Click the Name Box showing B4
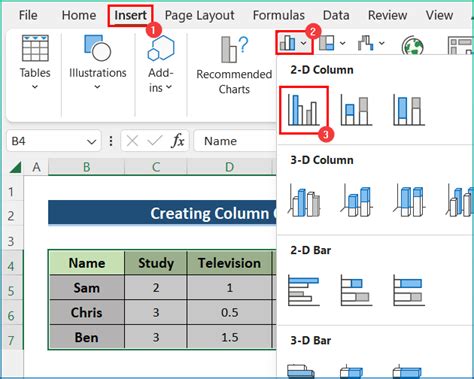Image resolution: width=474 pixels, height=379 pixels. 53,141
